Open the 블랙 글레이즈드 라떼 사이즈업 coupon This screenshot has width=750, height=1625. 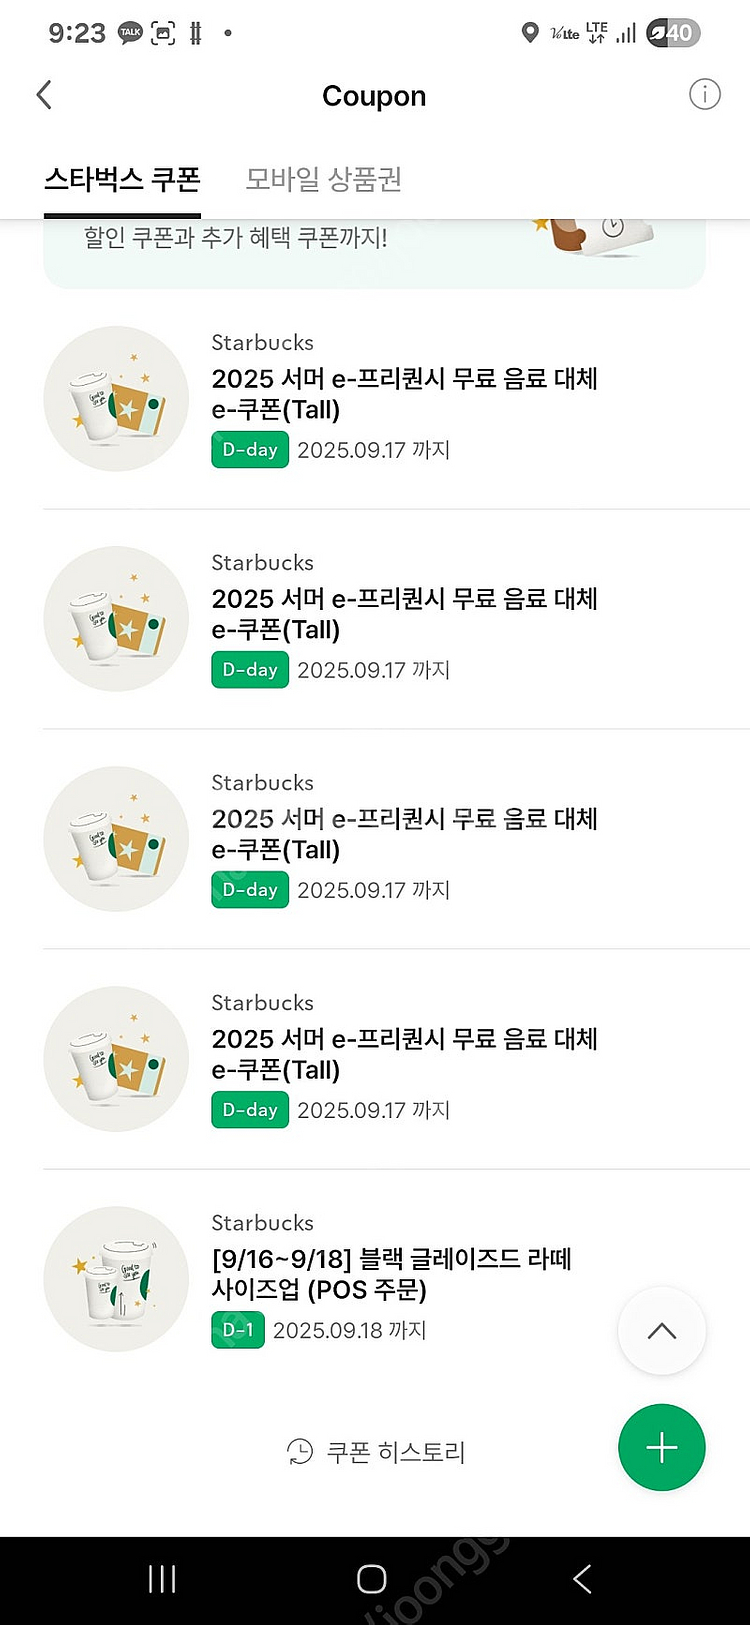point(391,1274)
